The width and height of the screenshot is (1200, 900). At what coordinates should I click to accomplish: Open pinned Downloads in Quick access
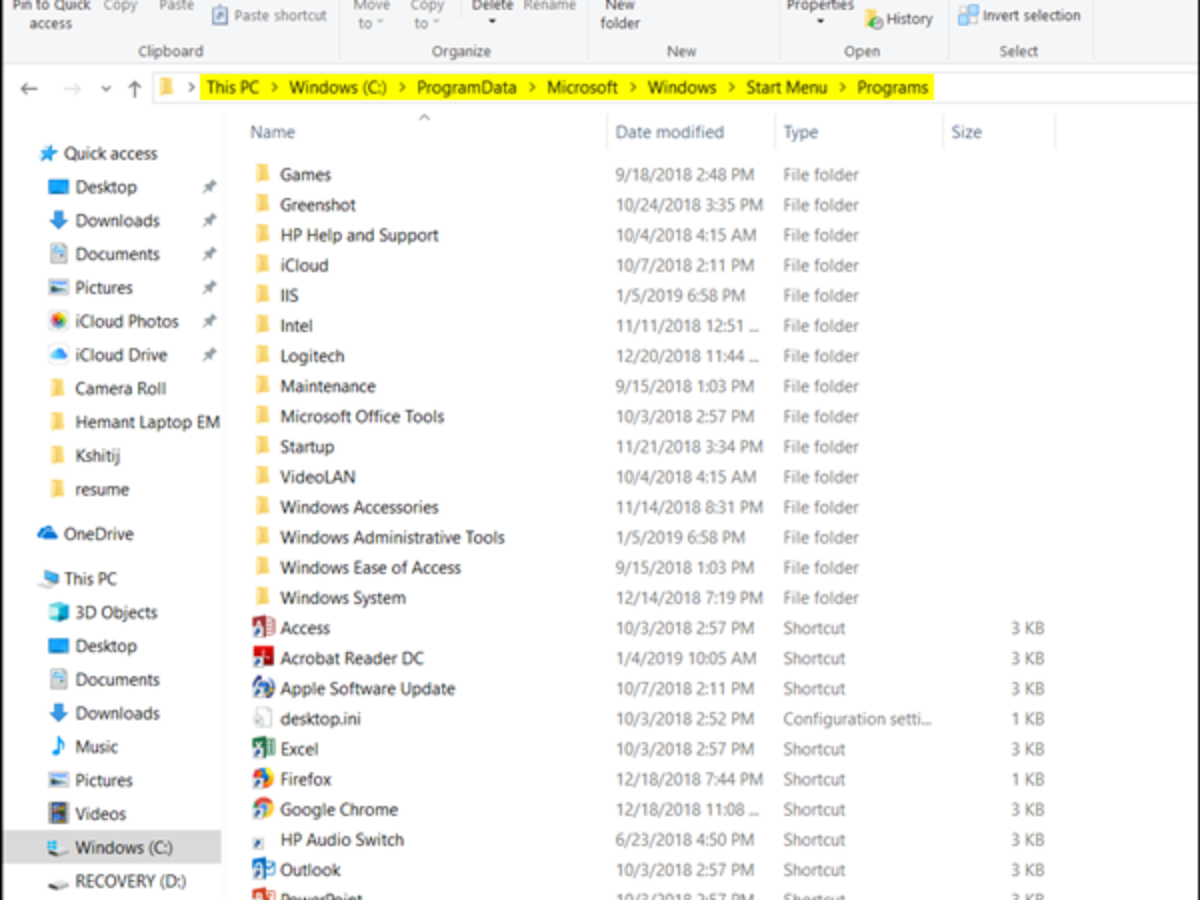[x=105, y=221]
